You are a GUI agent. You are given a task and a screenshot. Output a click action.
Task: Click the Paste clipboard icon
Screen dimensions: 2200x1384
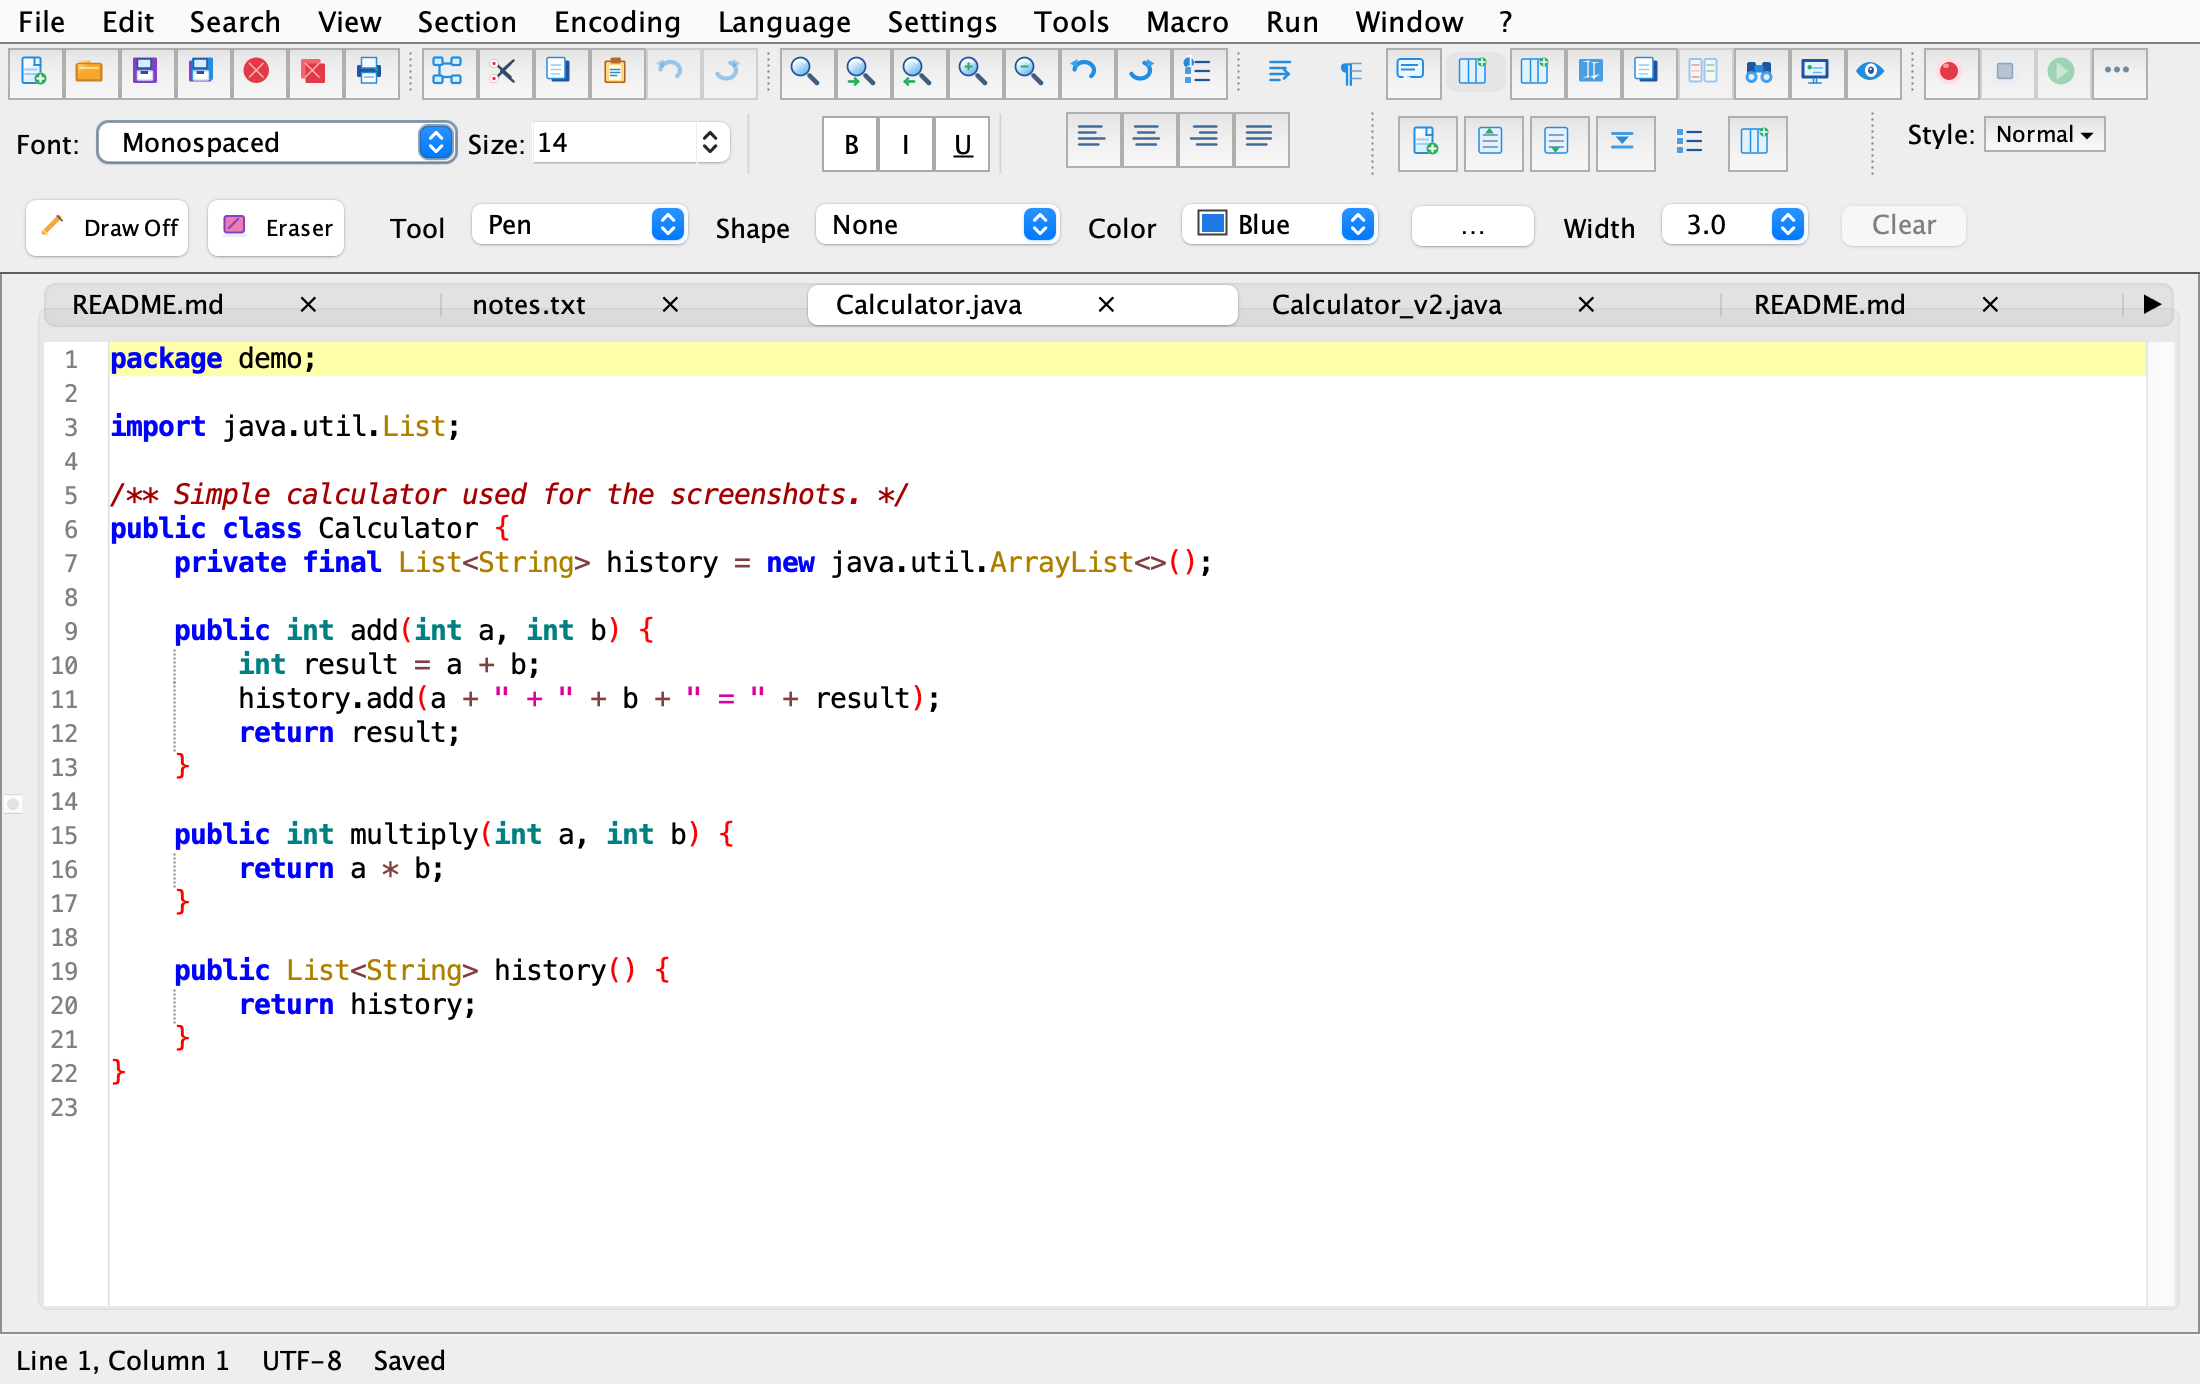616,72
